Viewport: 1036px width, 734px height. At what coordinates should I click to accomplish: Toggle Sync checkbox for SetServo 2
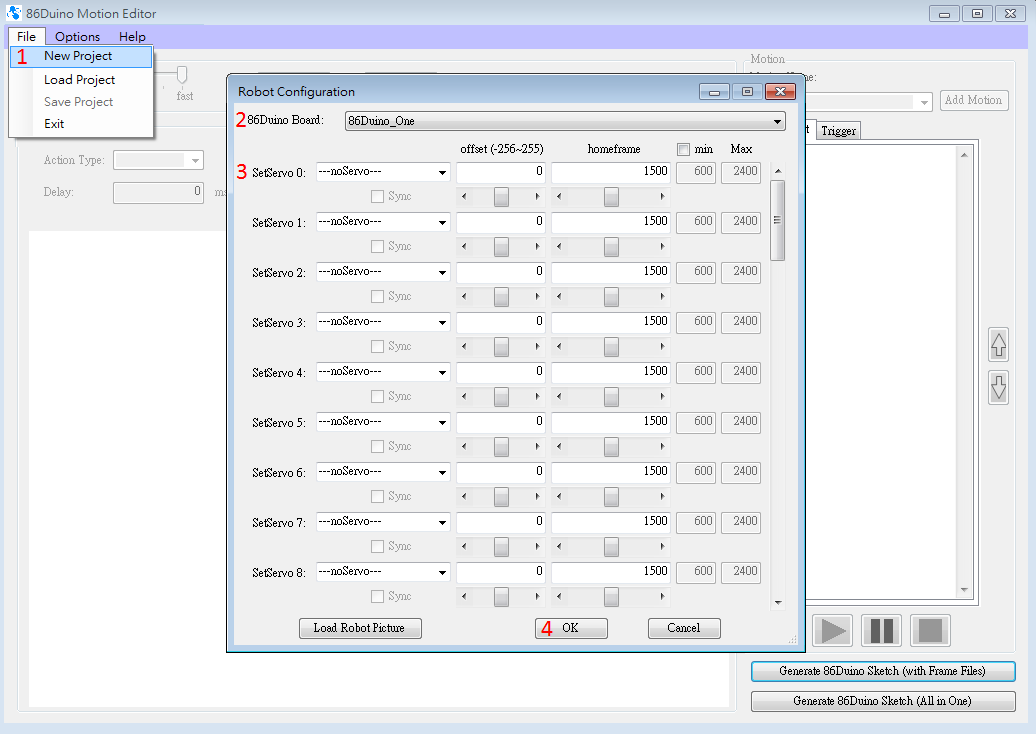tap(377, 297)
